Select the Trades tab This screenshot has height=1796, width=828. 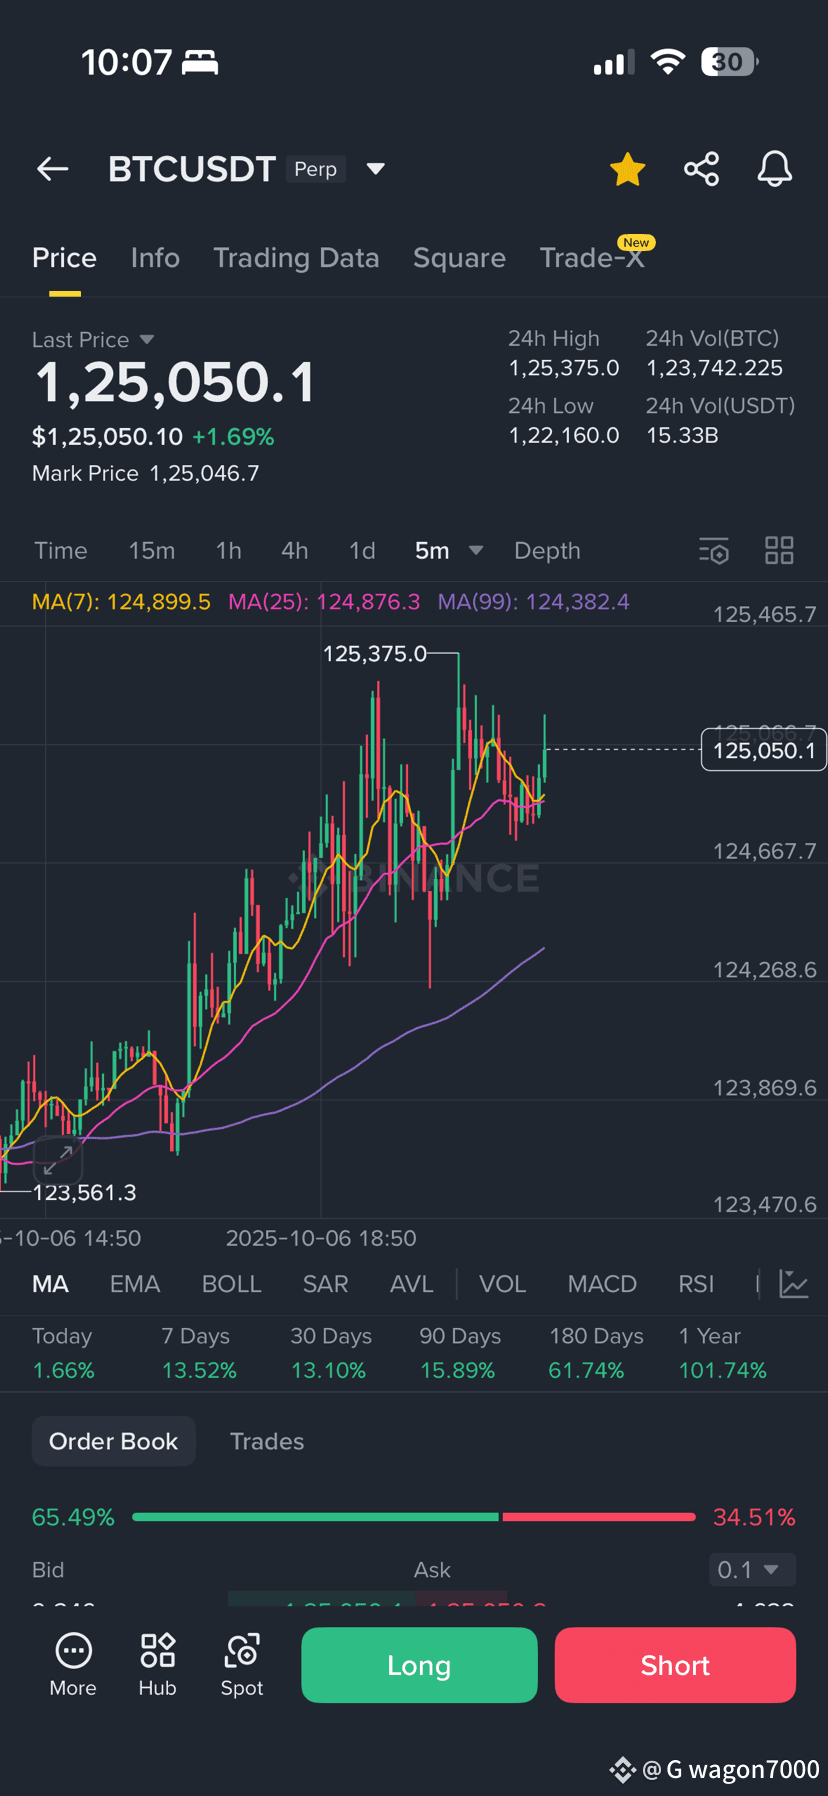[267, 1441]
